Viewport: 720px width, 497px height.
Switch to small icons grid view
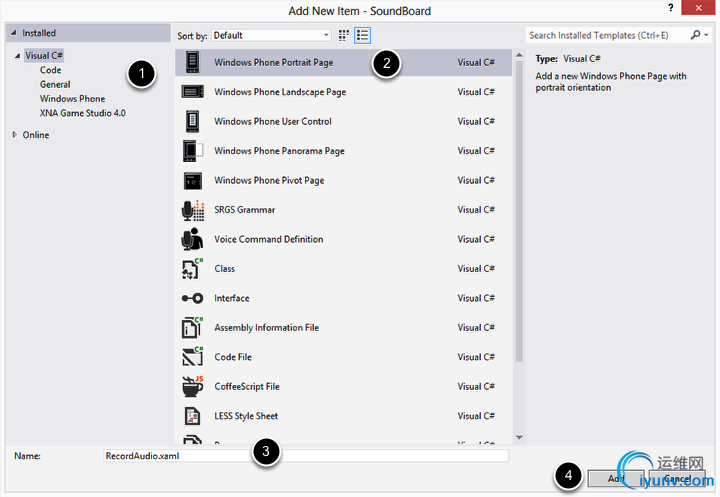[343, 35]
